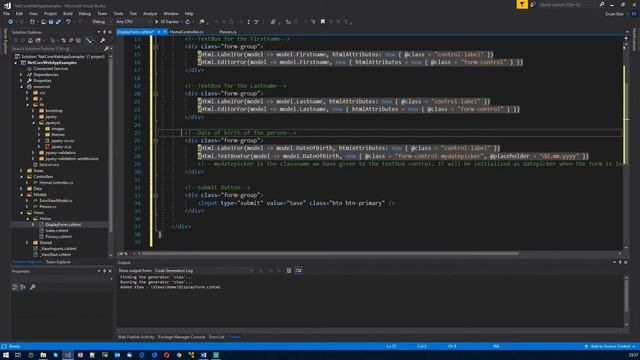This screenshot has height=360, width=640.
Task: Switch to the Person.cs tab
Action: coord(228,32)
